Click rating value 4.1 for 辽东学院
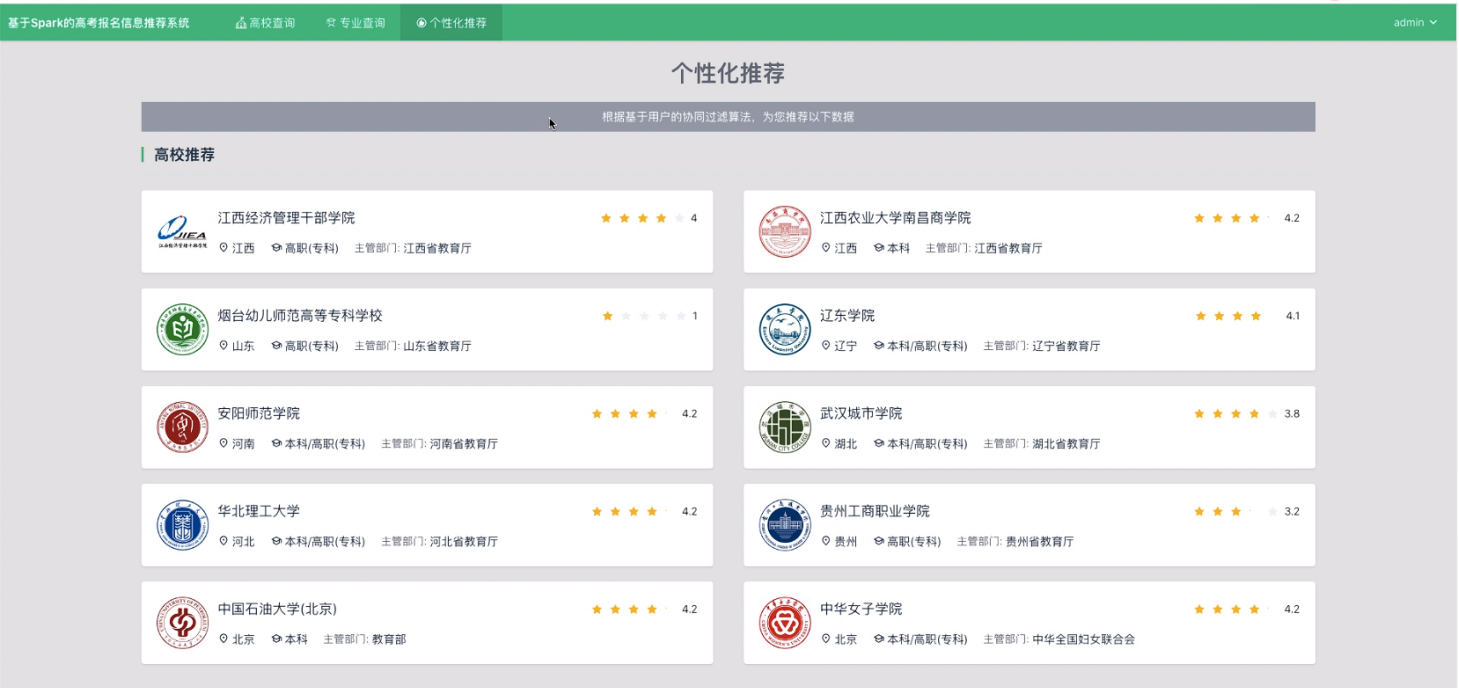 click(x=1293, y=316)
